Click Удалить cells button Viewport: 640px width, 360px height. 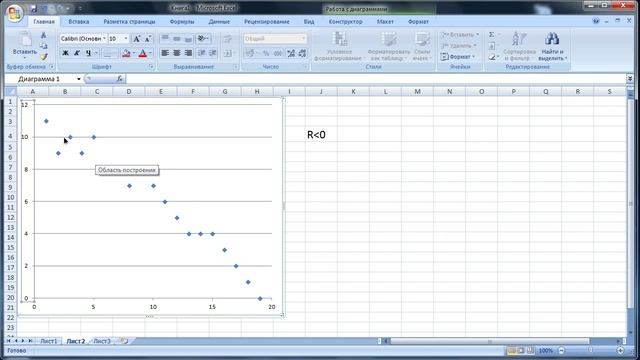[x=459, y=46]
